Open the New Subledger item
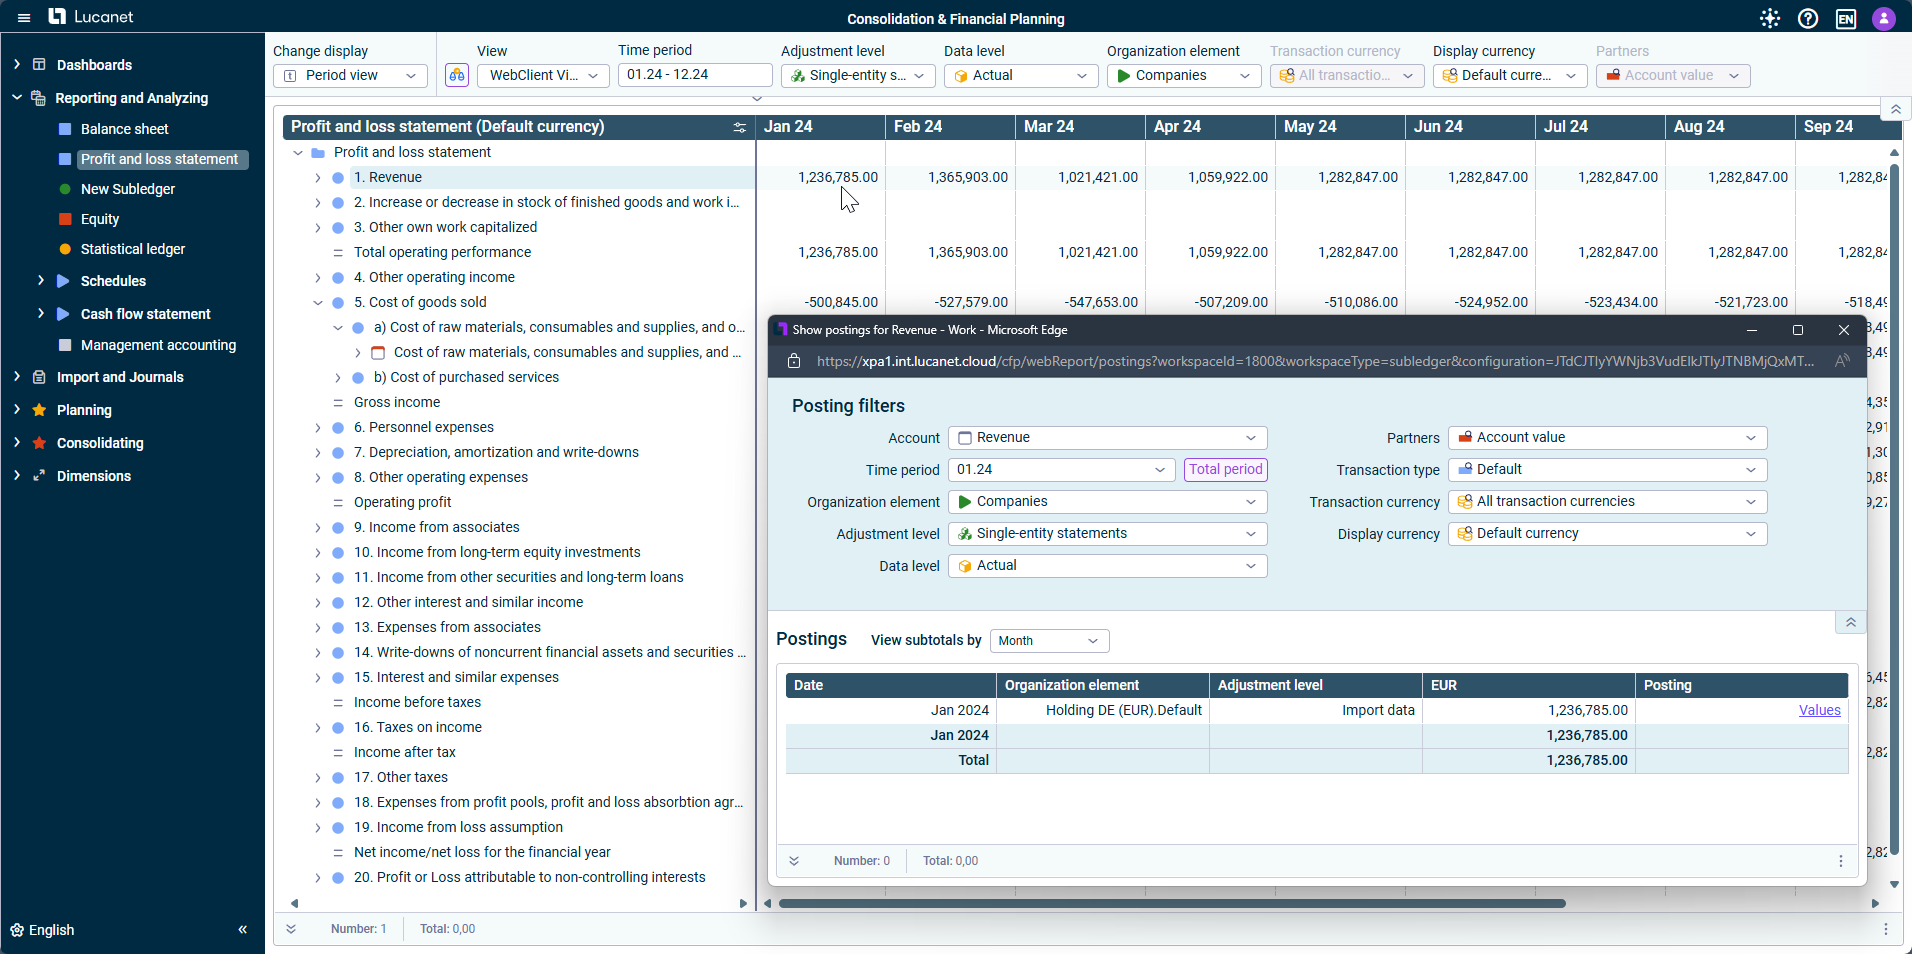 (128, 189)
